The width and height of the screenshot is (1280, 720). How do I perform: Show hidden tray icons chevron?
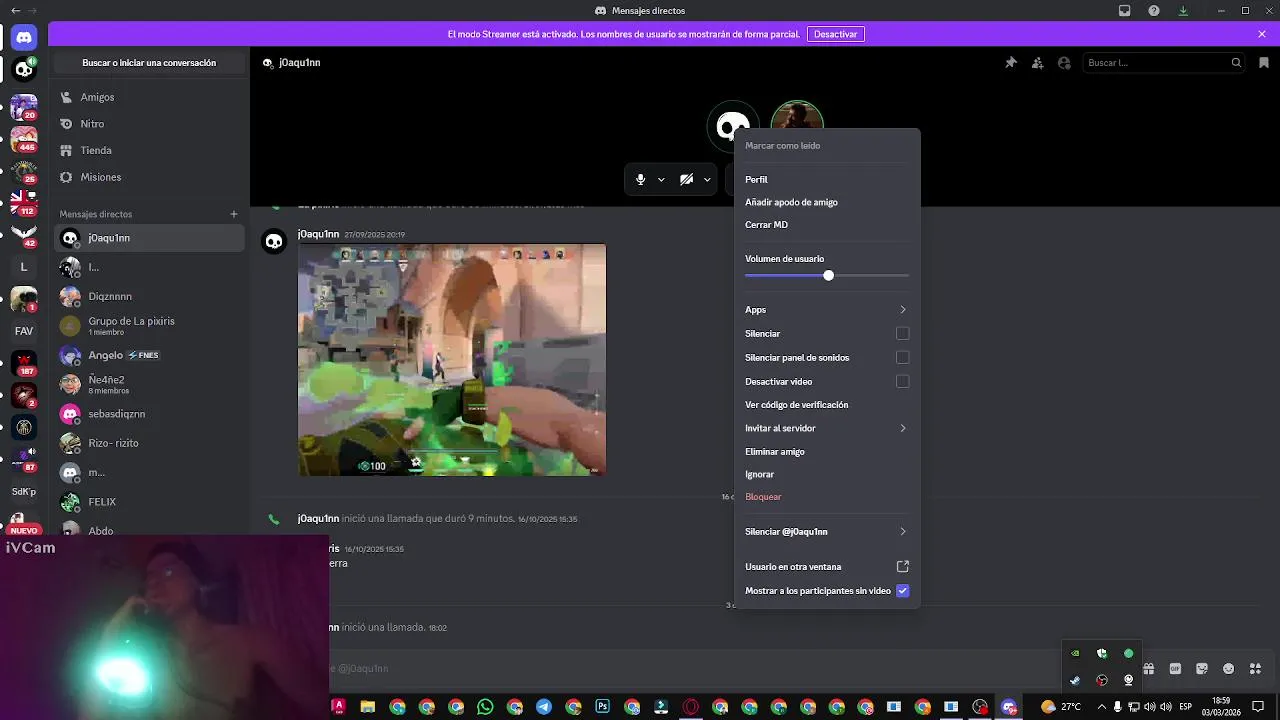(x=1101, y=707)
